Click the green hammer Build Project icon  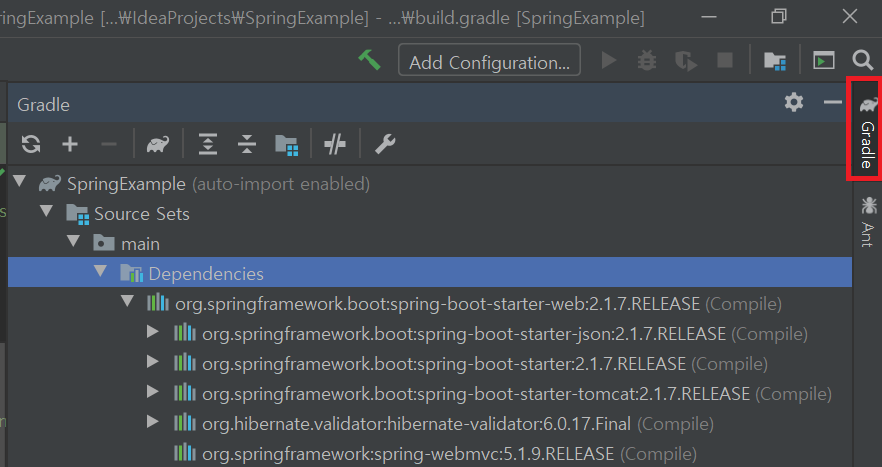point(370,60)
